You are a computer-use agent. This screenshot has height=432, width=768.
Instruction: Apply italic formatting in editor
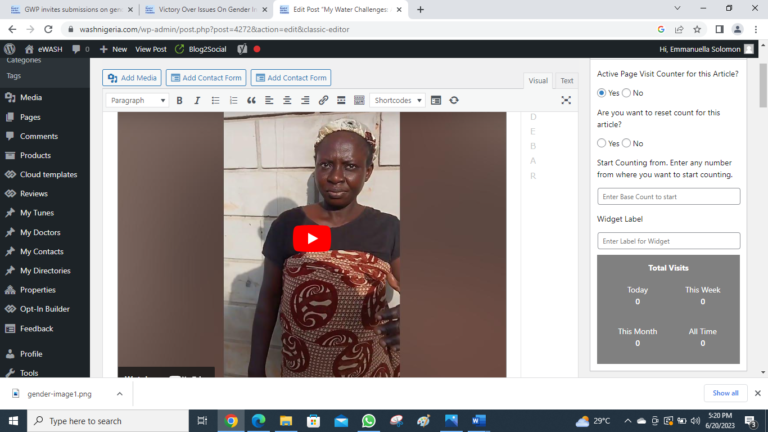[197, 100]
